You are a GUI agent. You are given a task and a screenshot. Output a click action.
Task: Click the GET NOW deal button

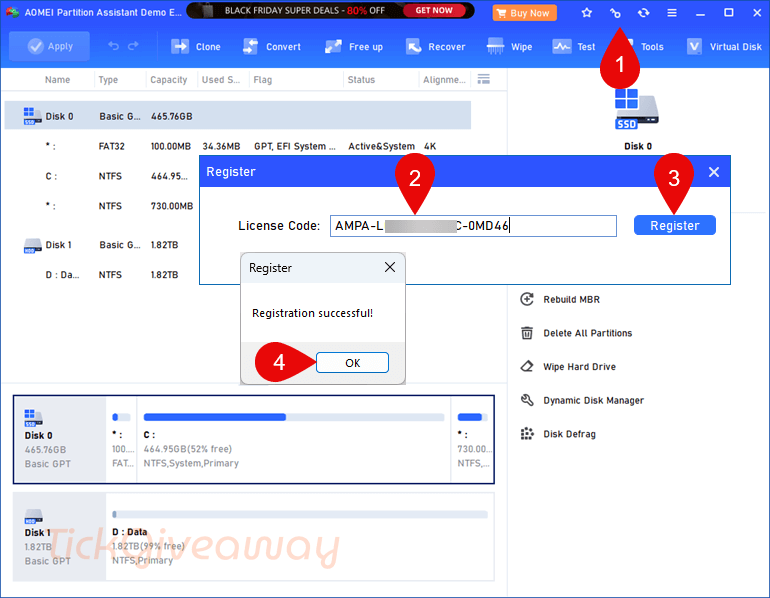tap(434, 10)
